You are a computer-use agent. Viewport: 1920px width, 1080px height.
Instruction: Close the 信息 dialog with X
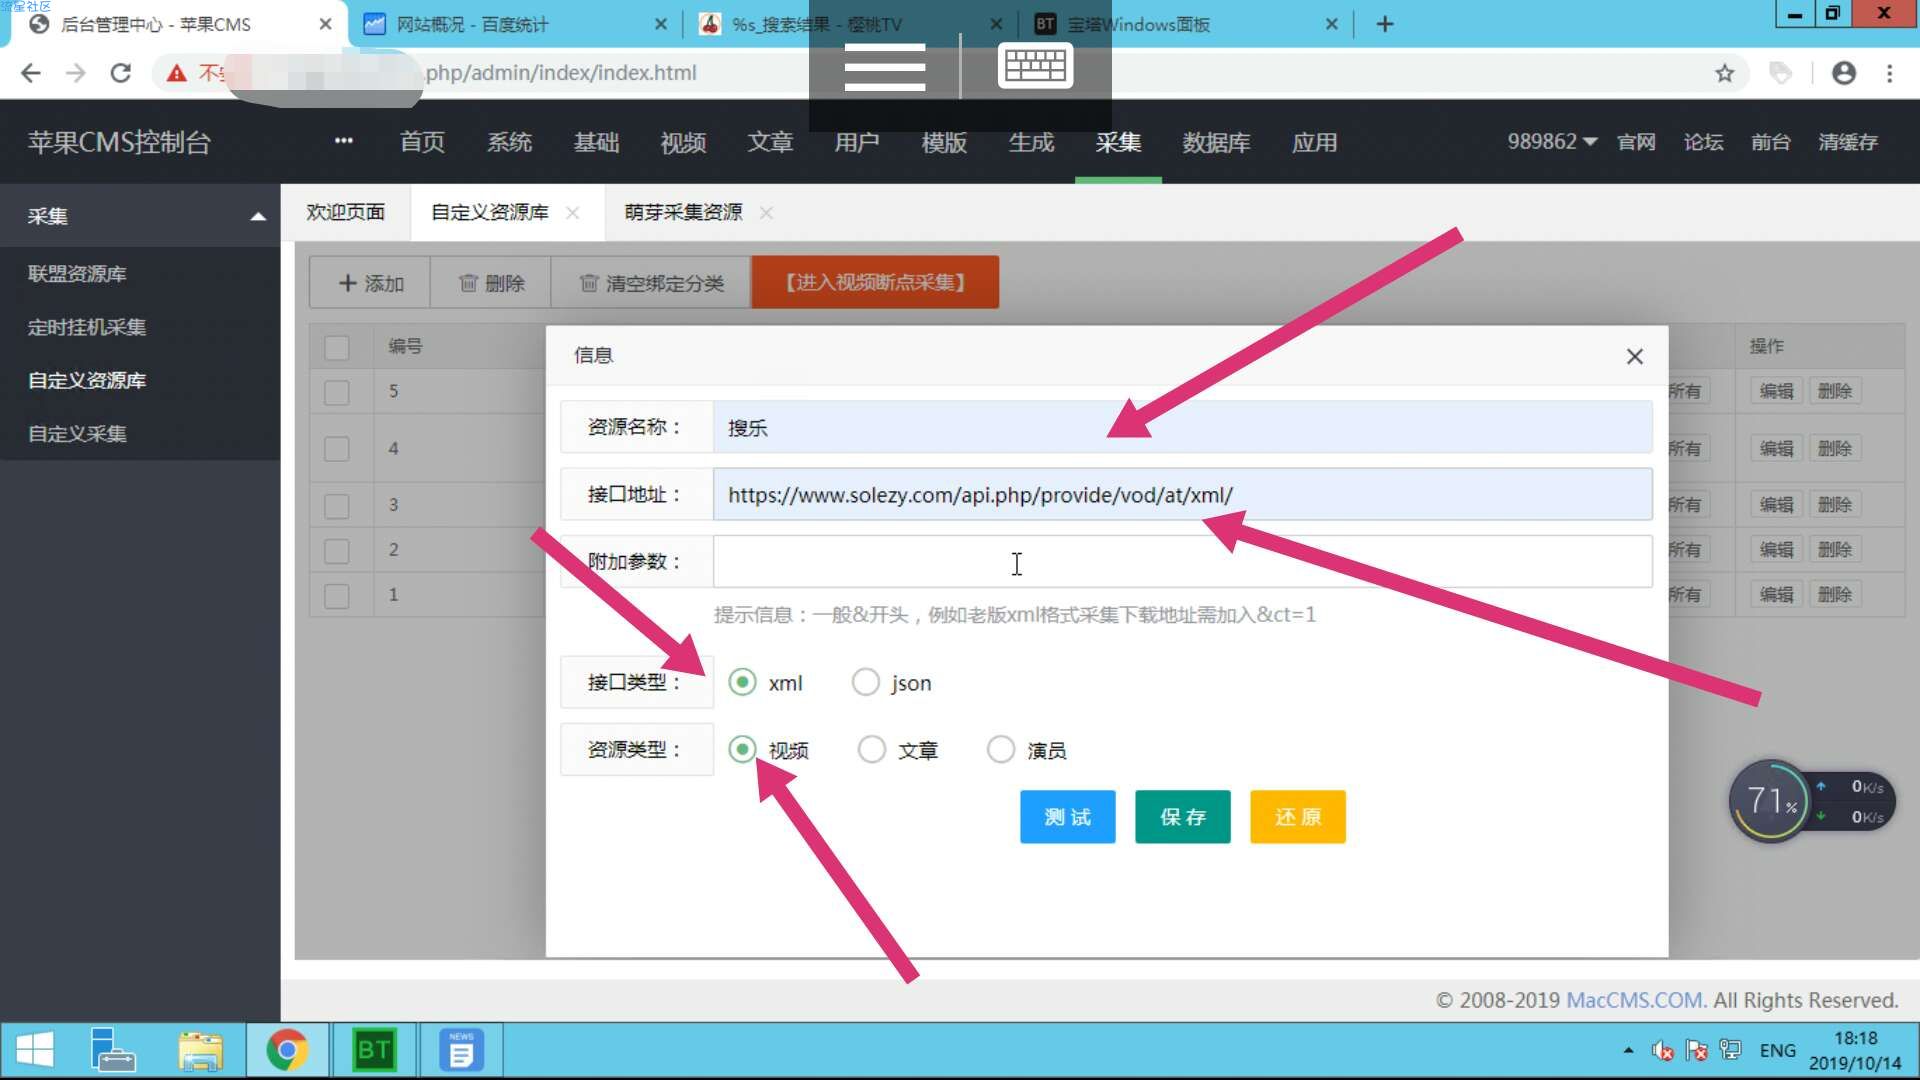click(x=1635, y=356)
